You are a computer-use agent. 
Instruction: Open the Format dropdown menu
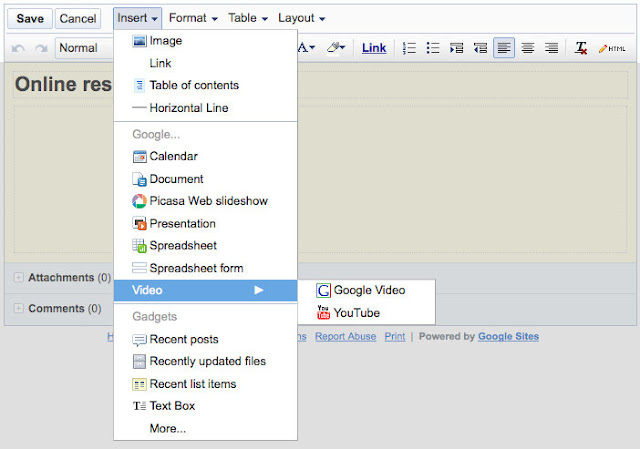pos(193,18)
